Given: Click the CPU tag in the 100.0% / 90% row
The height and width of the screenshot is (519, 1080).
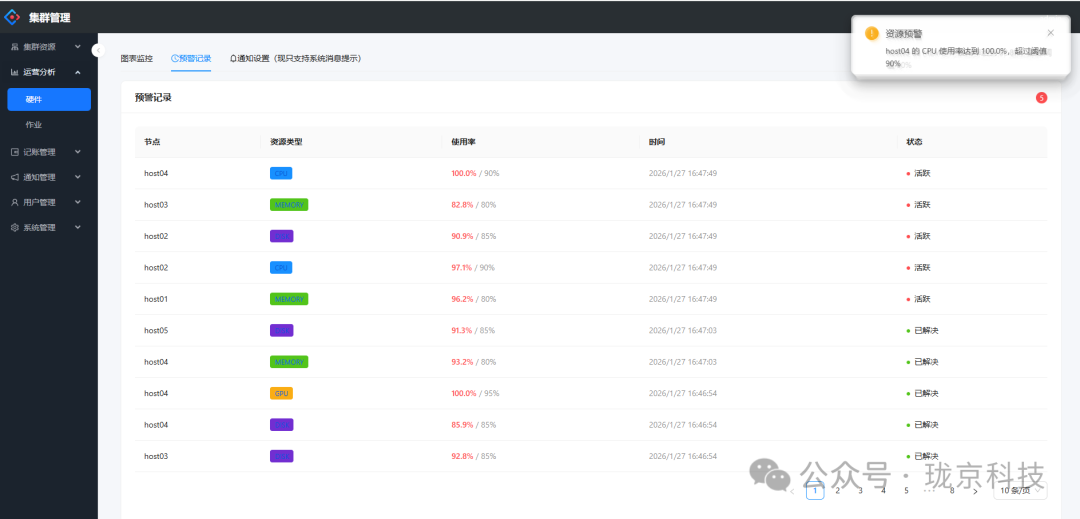Looking at the screenshot, I should [x=281, y=173].
